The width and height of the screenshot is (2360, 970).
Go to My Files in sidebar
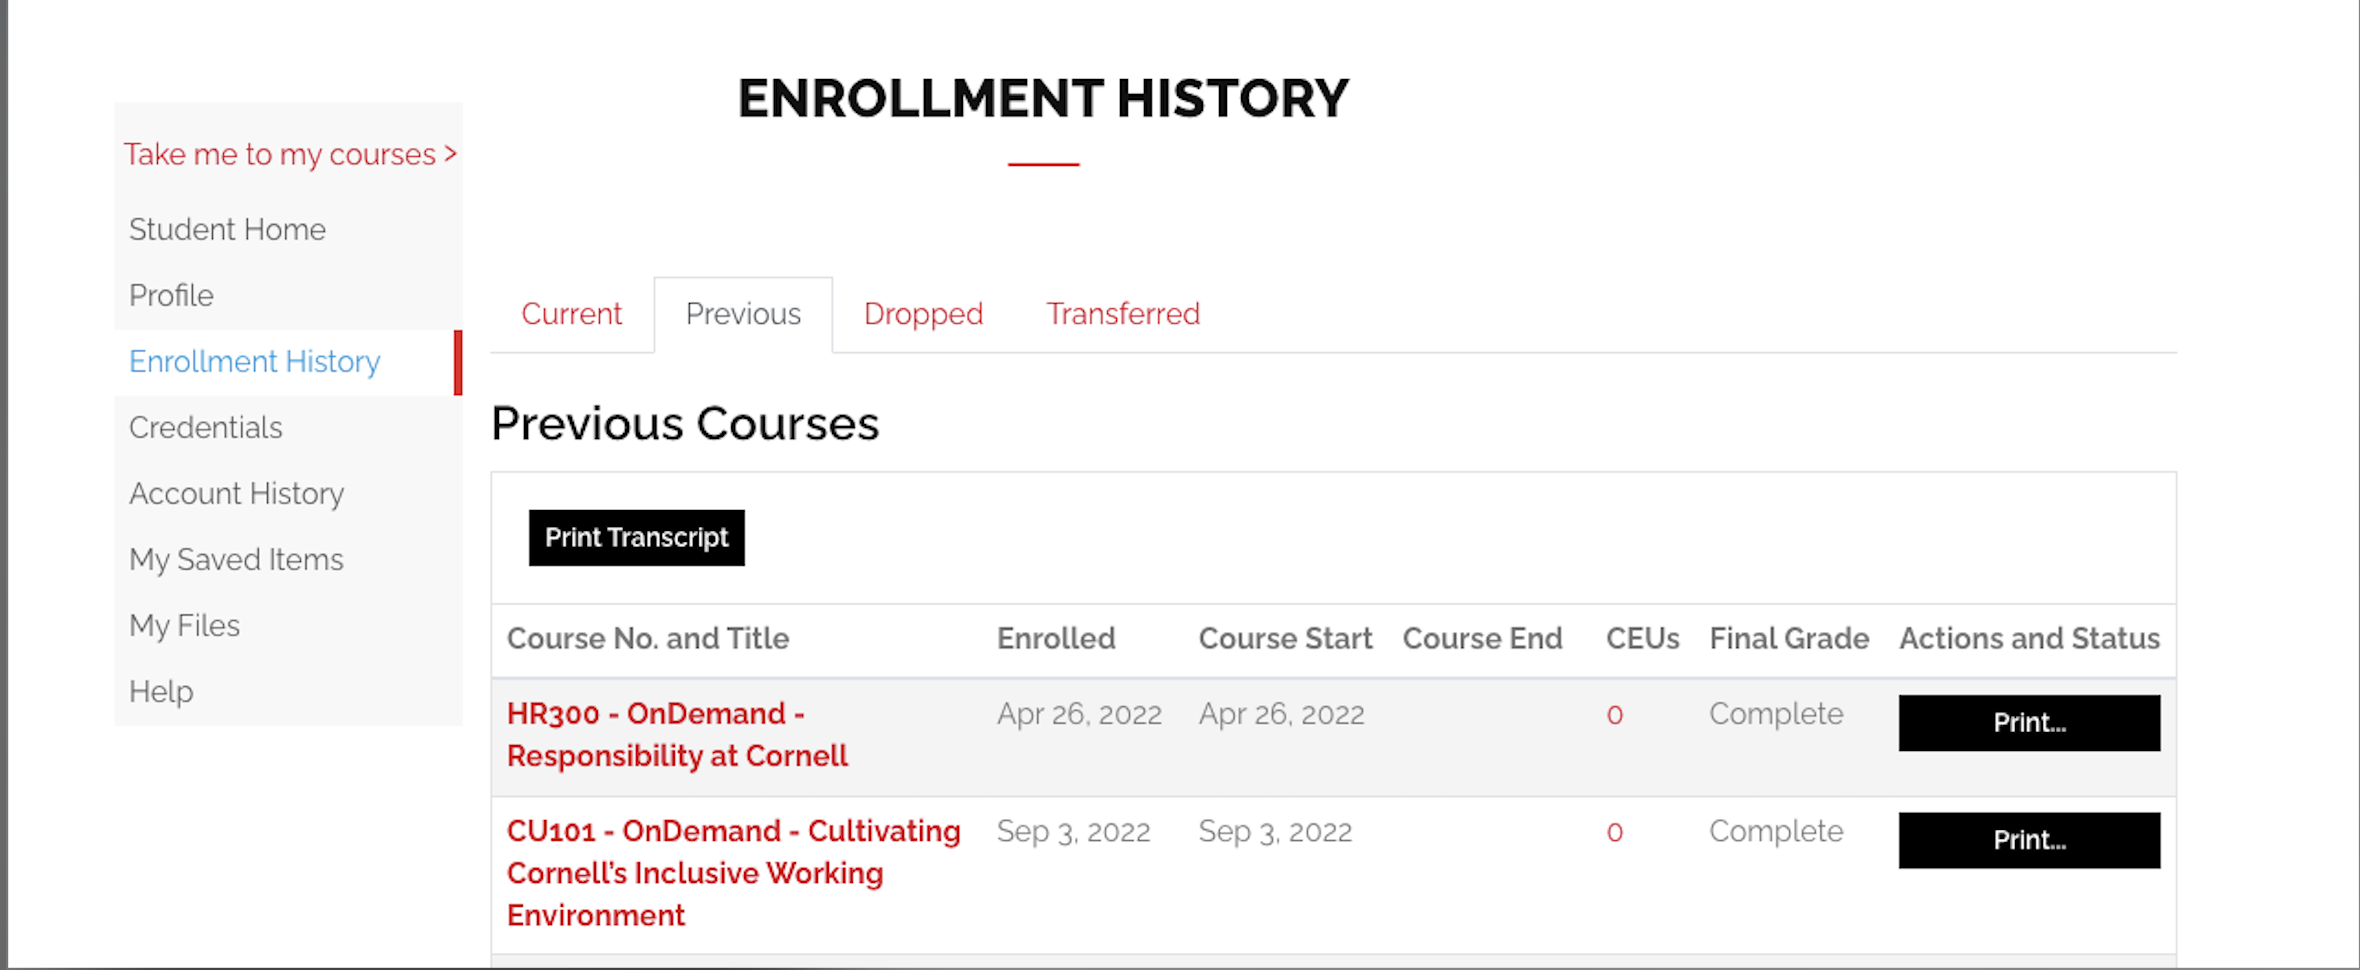tap(184, 626)
